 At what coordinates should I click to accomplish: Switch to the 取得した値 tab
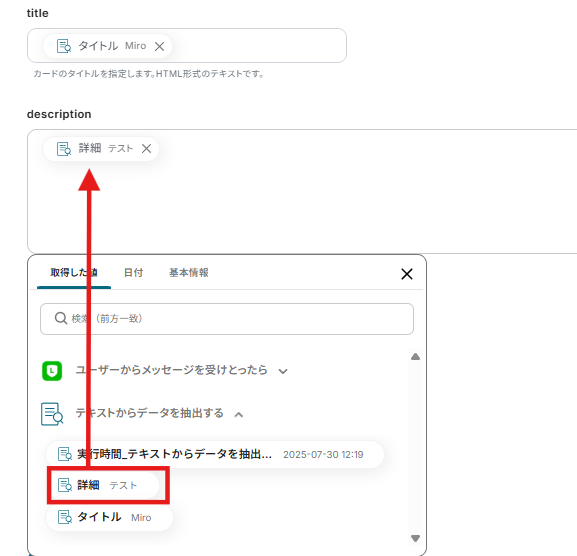click(x=74, y=273)
